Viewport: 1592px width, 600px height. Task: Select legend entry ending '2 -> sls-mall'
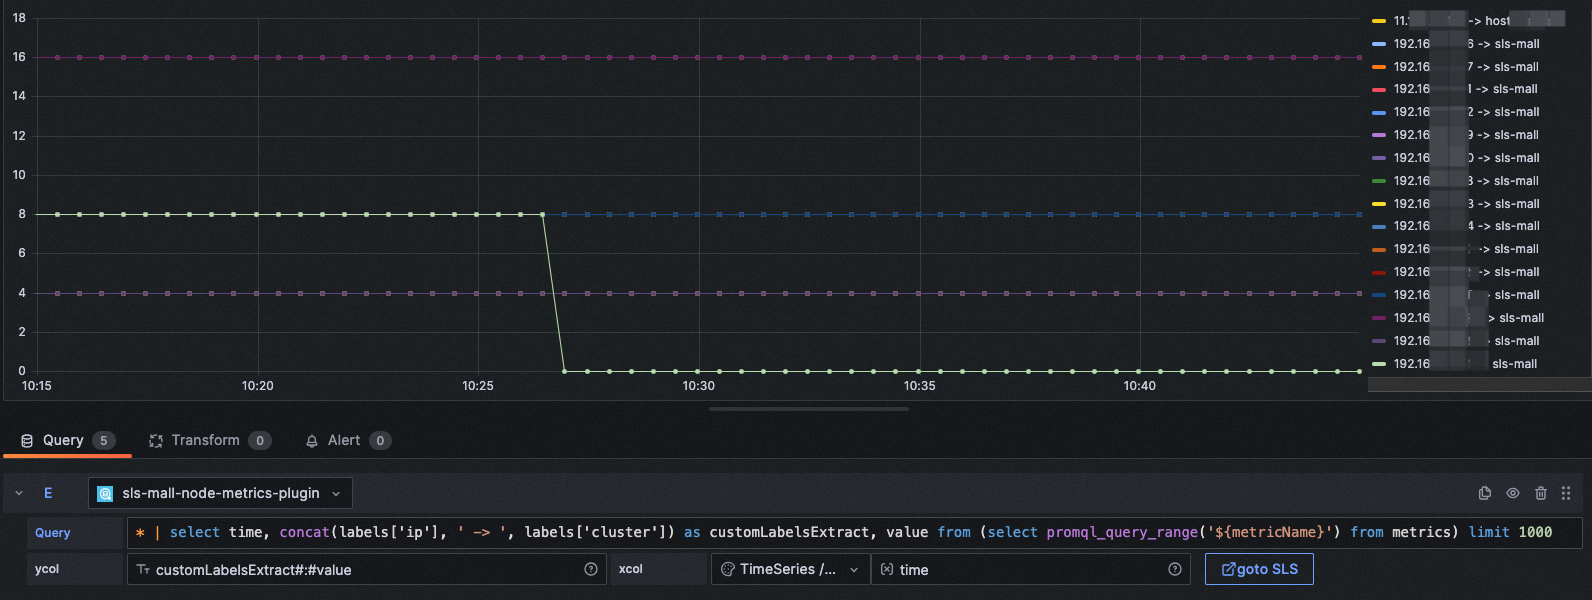pyautogui.click(x=1466, y=112)
